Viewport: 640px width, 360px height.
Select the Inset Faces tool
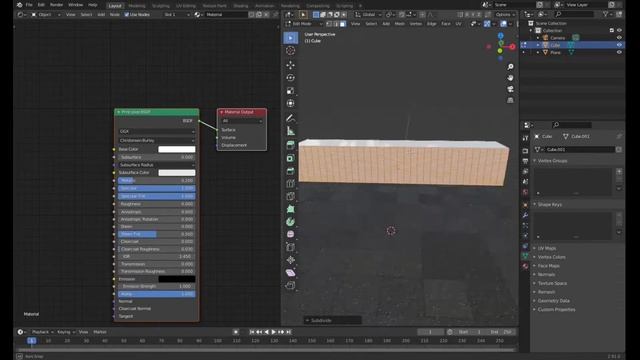[x=290, y=158]
